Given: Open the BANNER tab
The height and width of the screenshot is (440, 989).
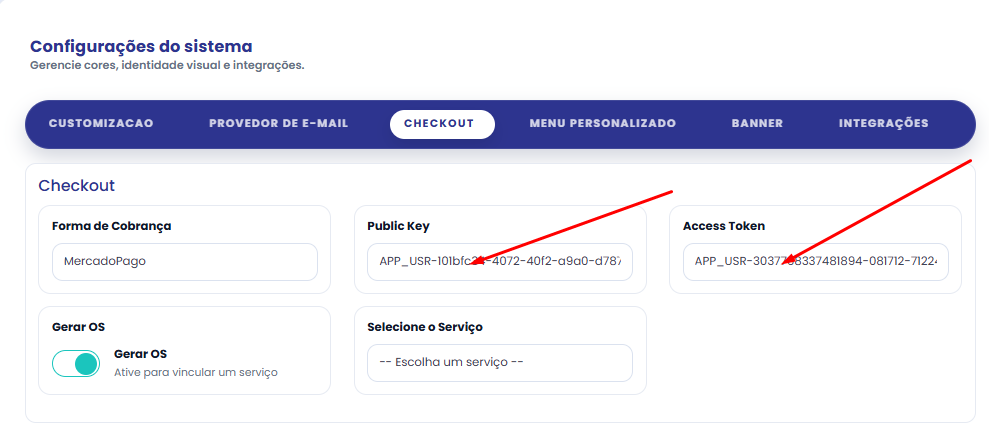Looking at the screenshot, I should point(757,124).
